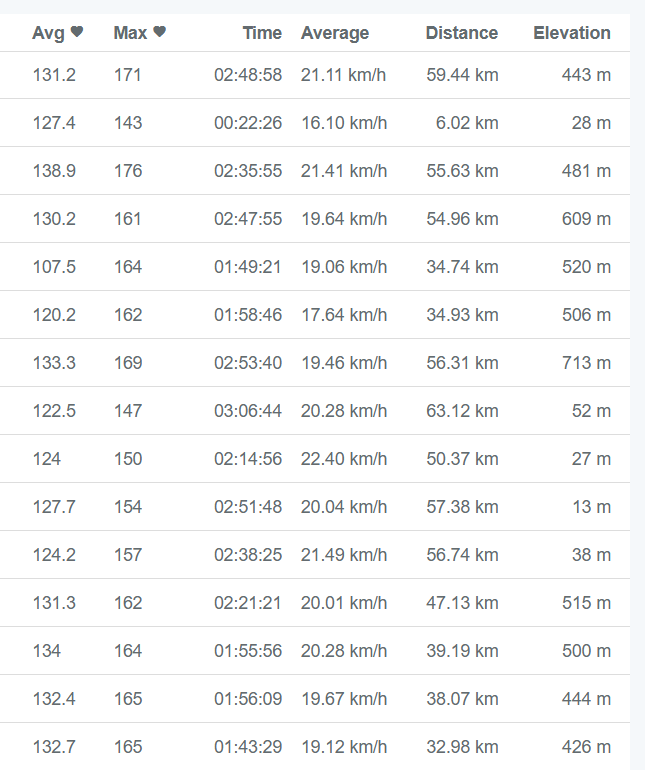
Task: Click the heart icon beside Max
Action: click(x=159, y=32)
